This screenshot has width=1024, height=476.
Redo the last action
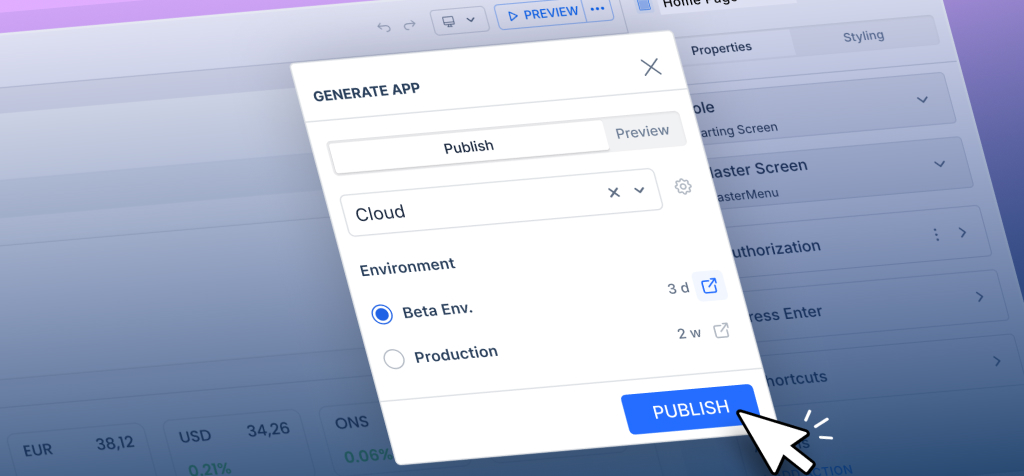[x=409, y=26]
